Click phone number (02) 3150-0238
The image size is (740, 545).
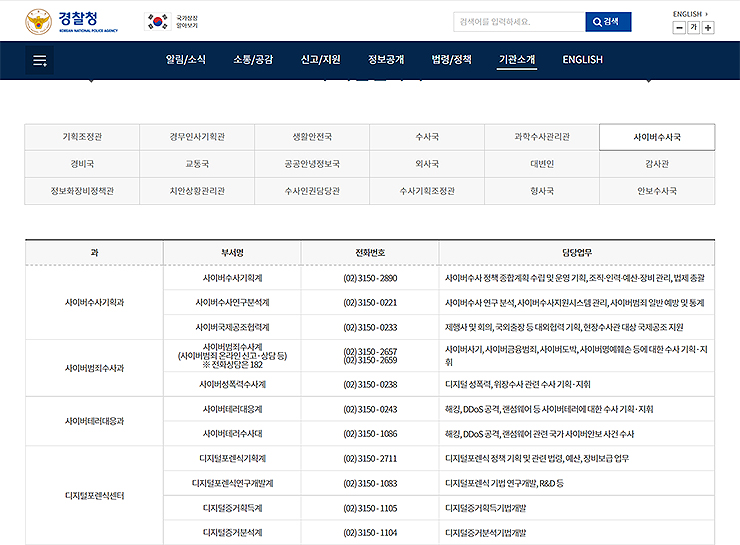(370, 385)
